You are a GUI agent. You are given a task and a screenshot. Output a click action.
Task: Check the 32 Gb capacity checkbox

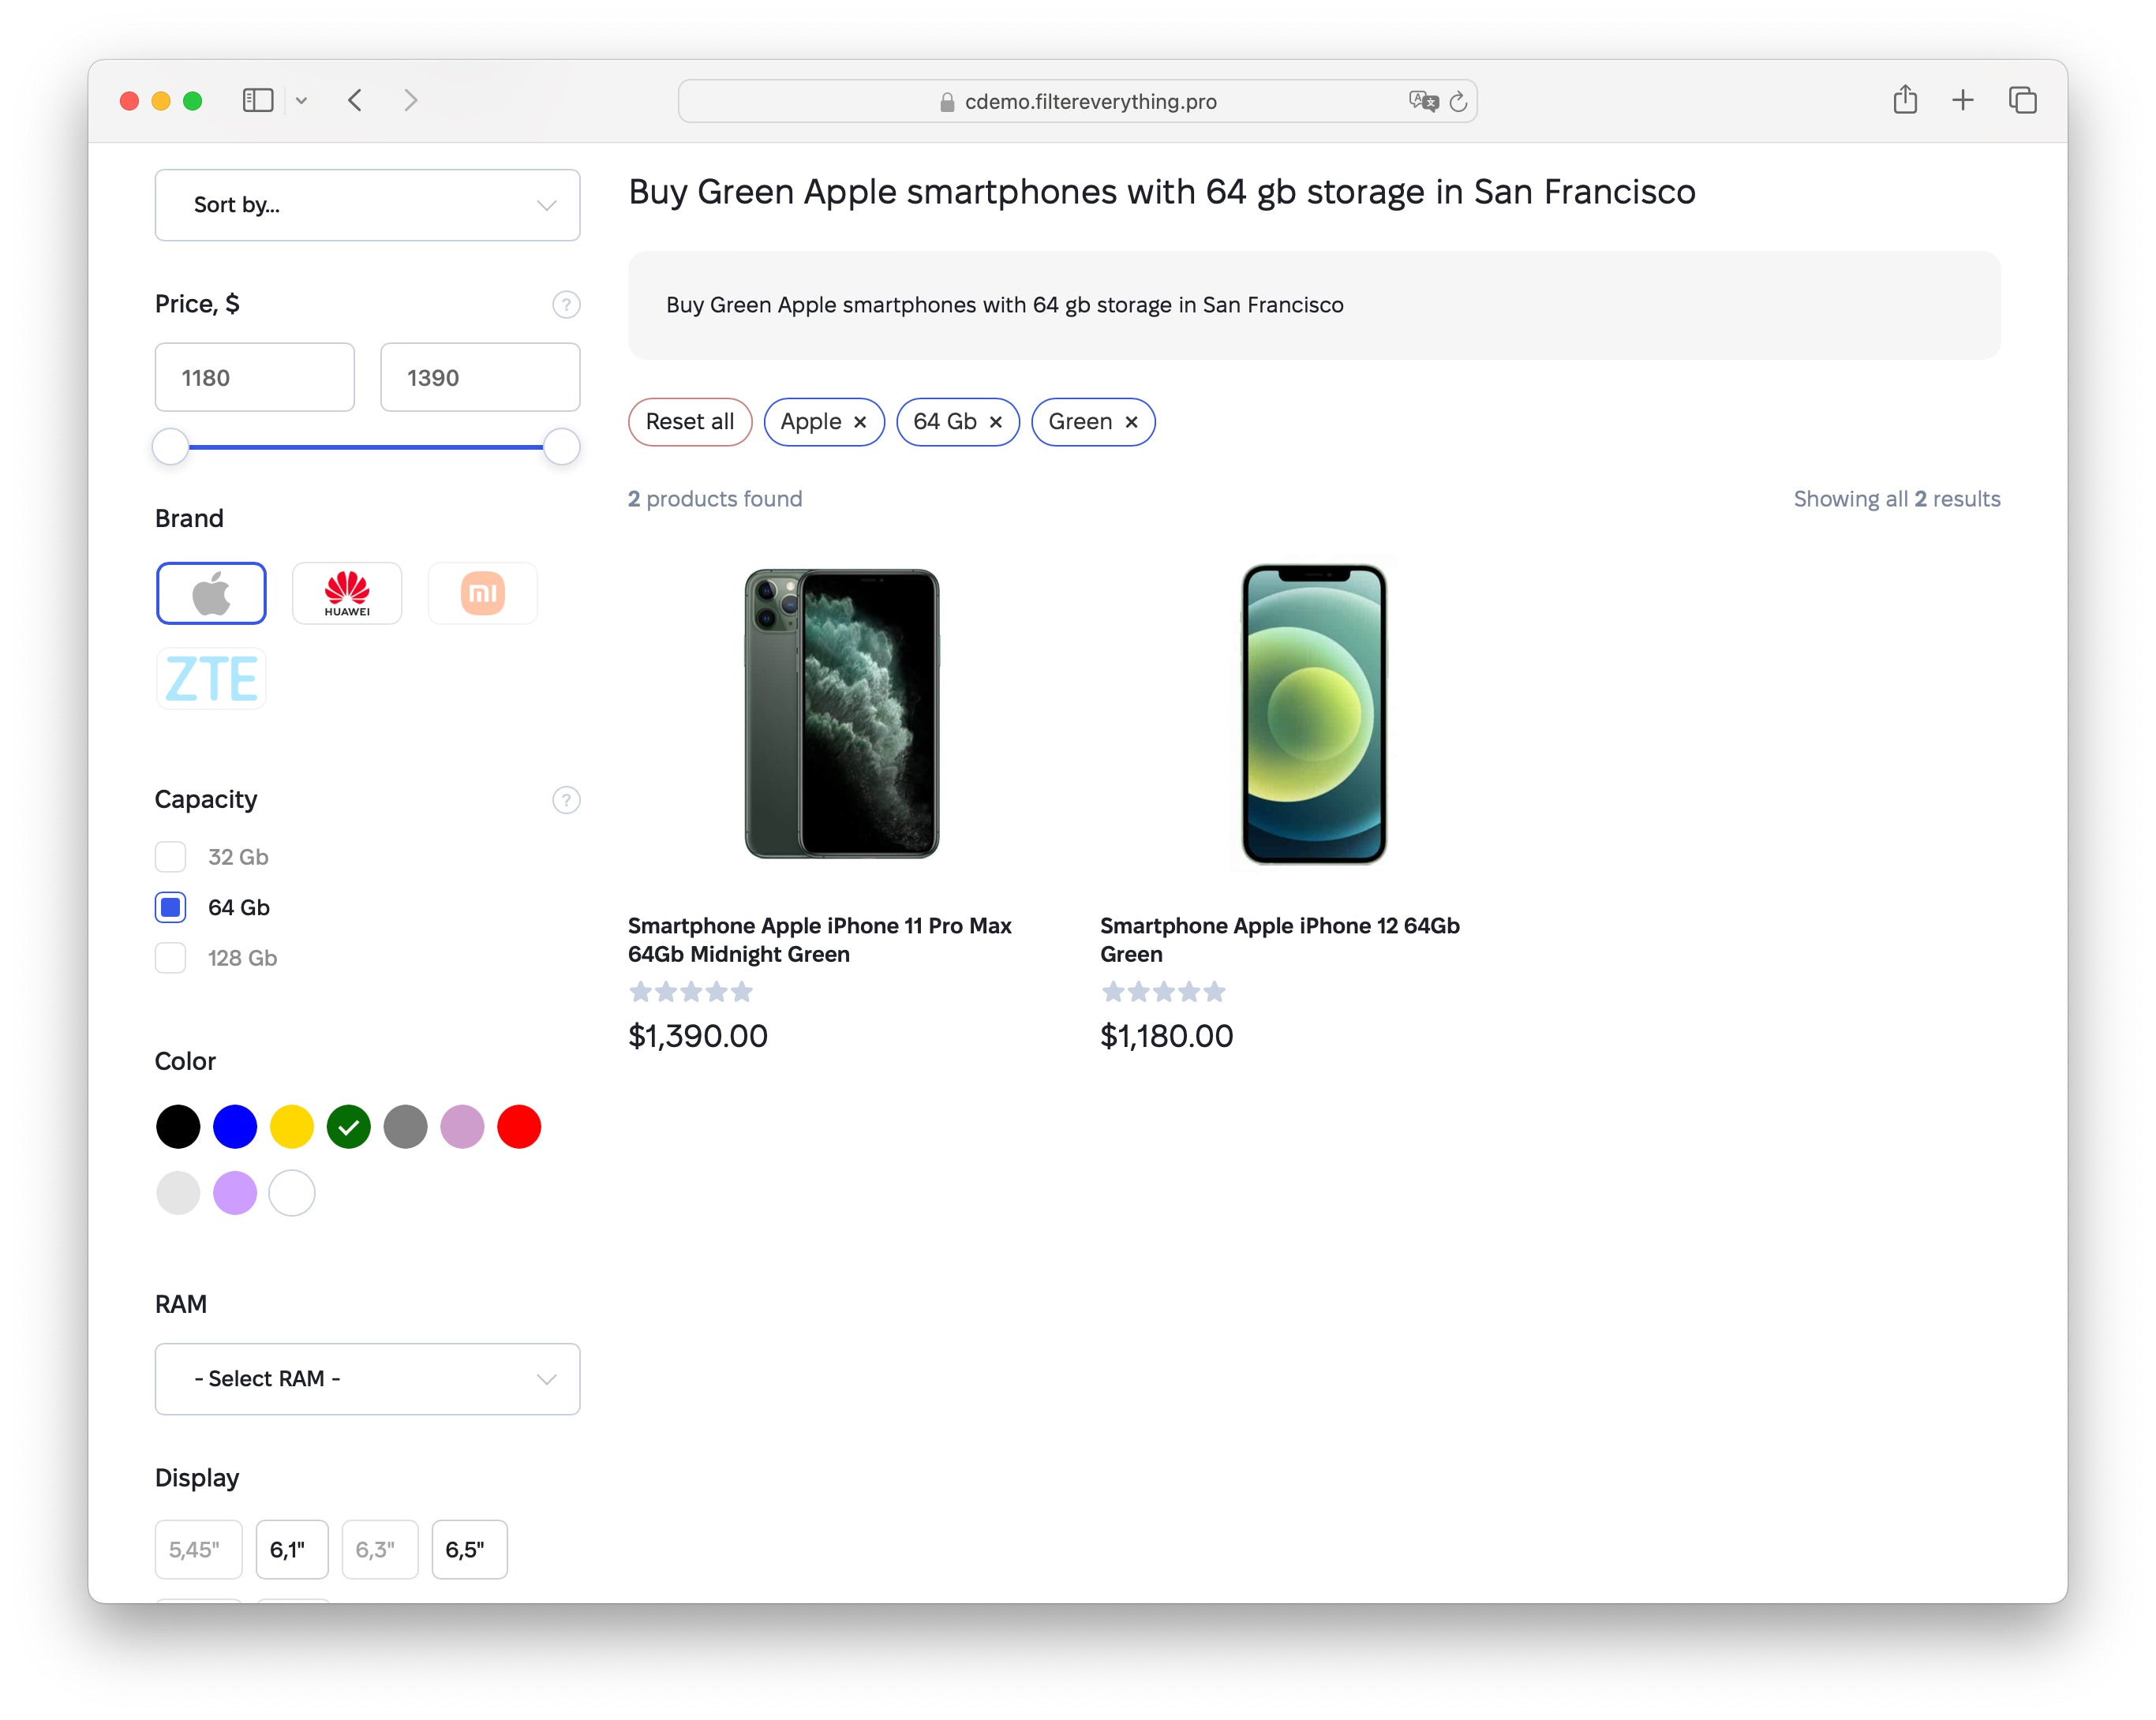point(170,856)
